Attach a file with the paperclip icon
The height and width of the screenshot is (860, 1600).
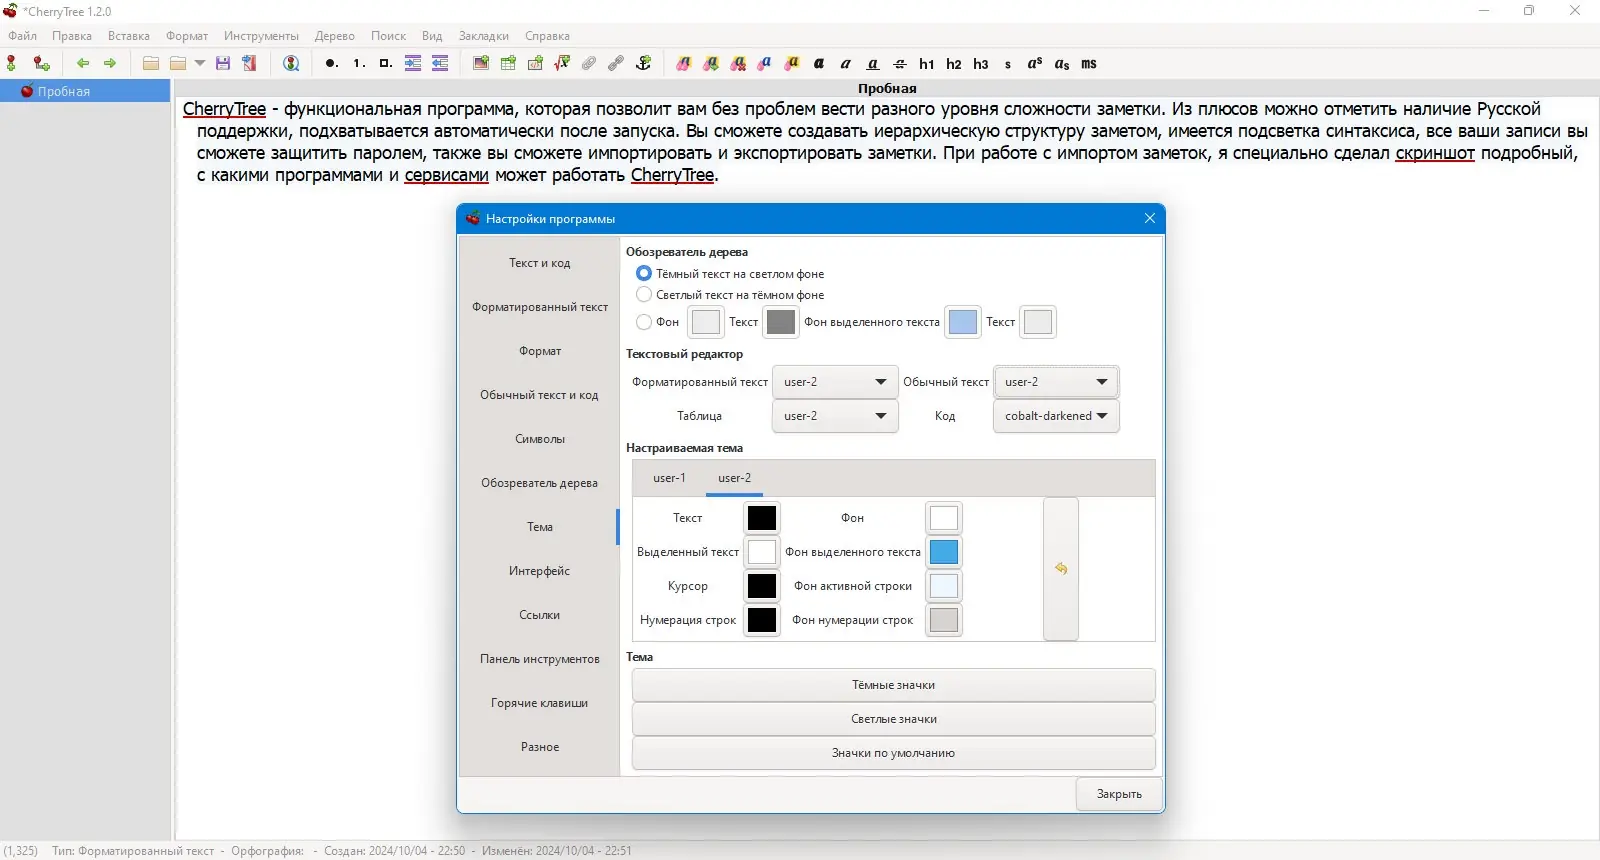pos(589,63)
